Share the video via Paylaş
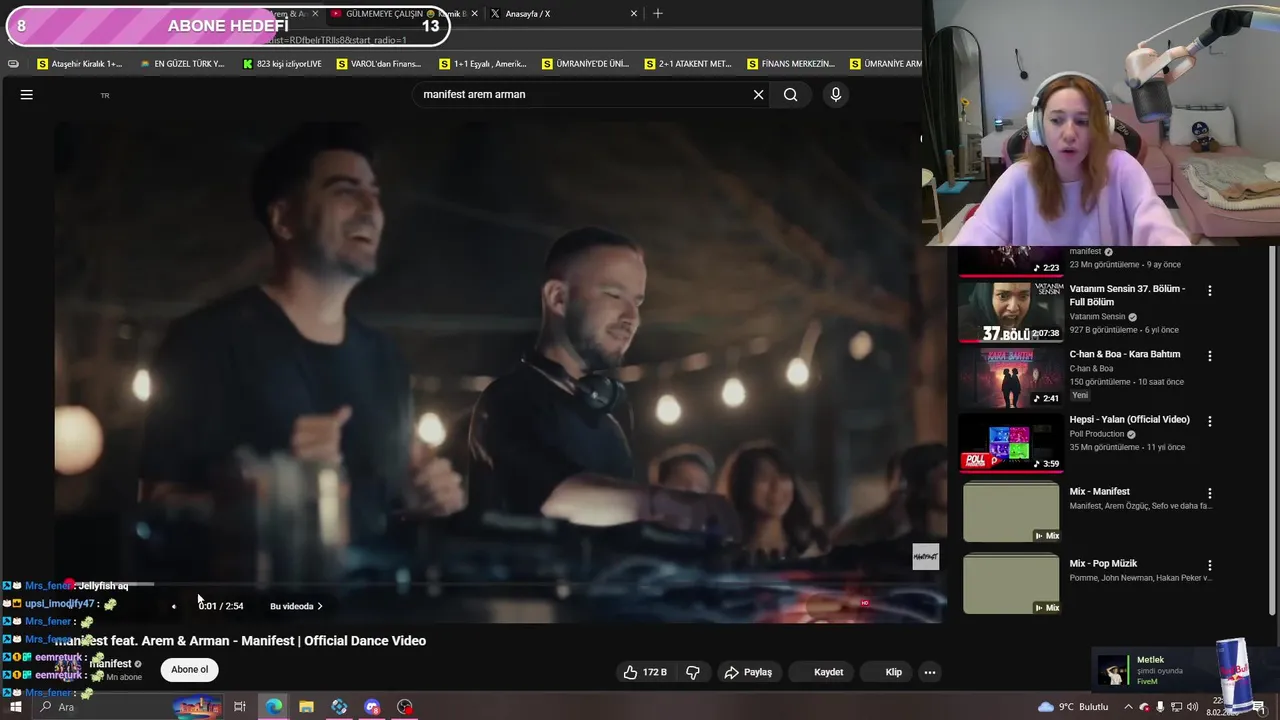 (748, 672)
